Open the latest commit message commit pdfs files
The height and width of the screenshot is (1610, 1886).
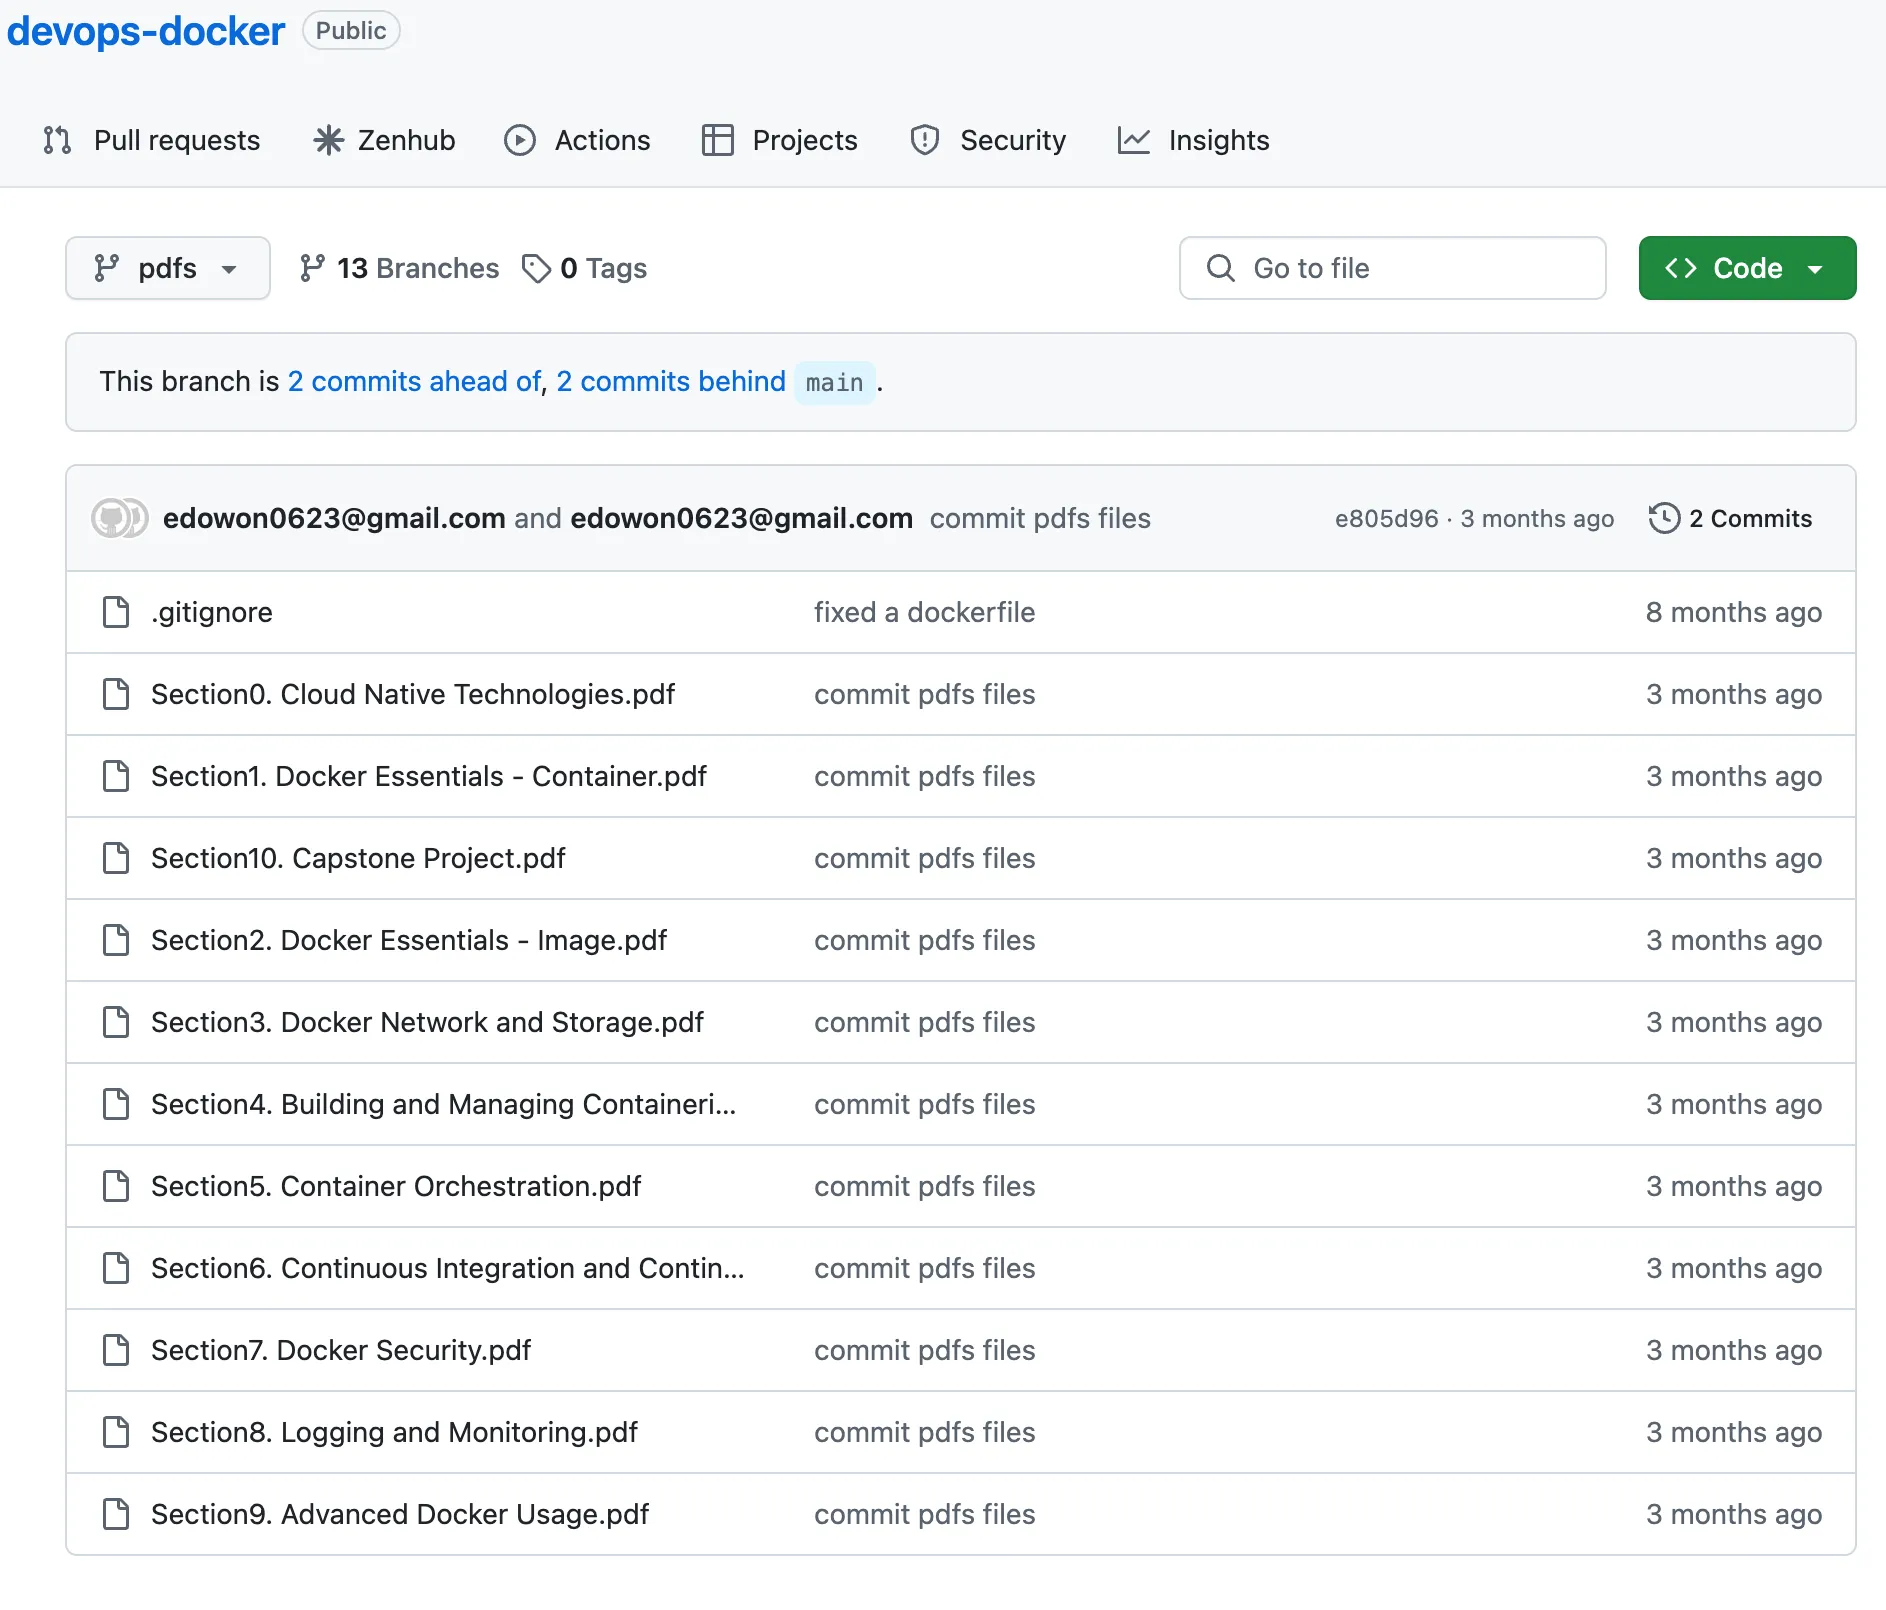click(x=1040, y=518)
